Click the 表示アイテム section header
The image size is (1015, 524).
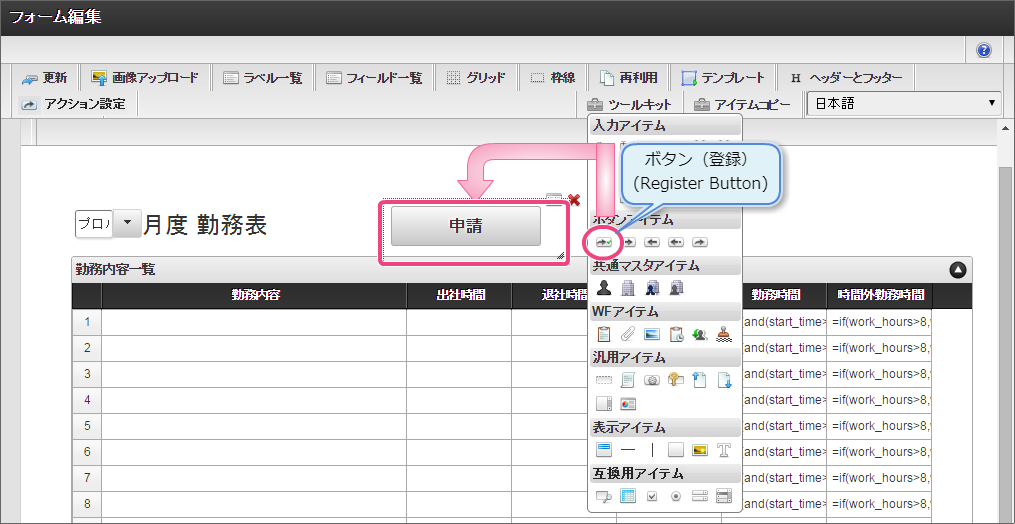(665, 427)
